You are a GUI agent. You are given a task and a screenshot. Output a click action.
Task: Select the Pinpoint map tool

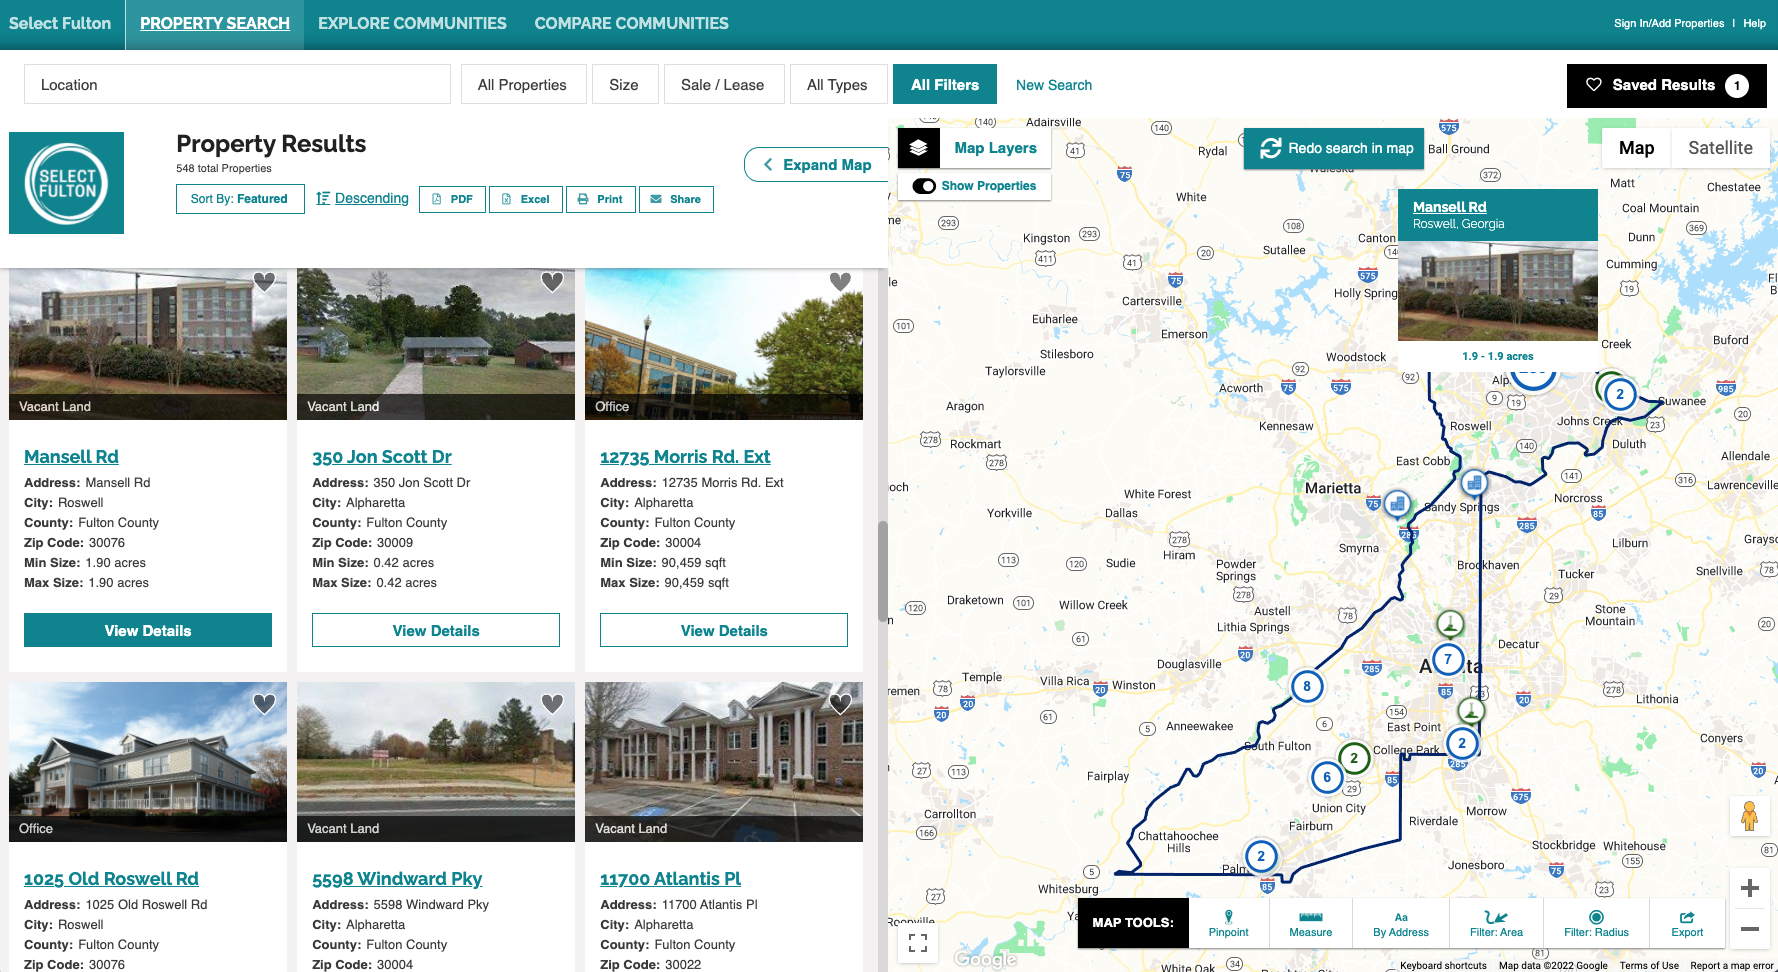tap(1228, 923)
